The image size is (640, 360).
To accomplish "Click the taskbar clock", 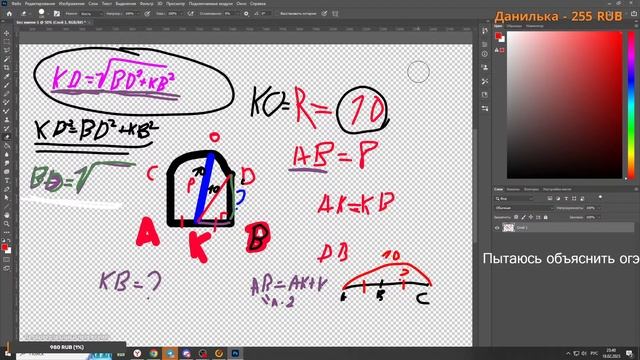I will click(x=611, y=353).
